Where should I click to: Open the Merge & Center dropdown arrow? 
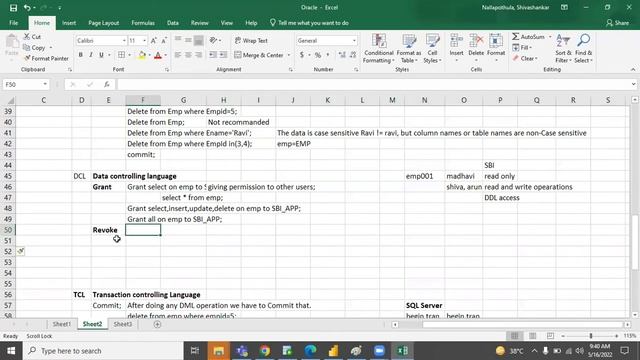click(x=289, y=55)
